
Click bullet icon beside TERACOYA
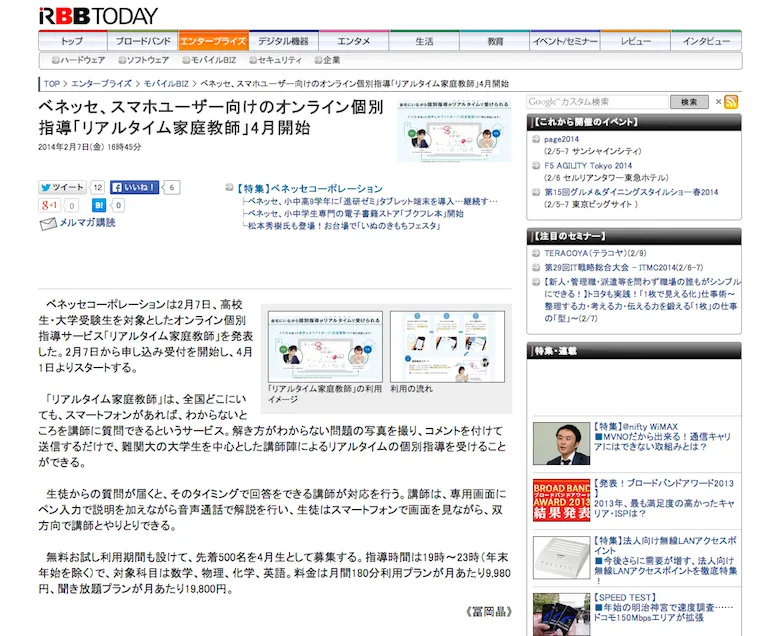click(x=536, y=253)
